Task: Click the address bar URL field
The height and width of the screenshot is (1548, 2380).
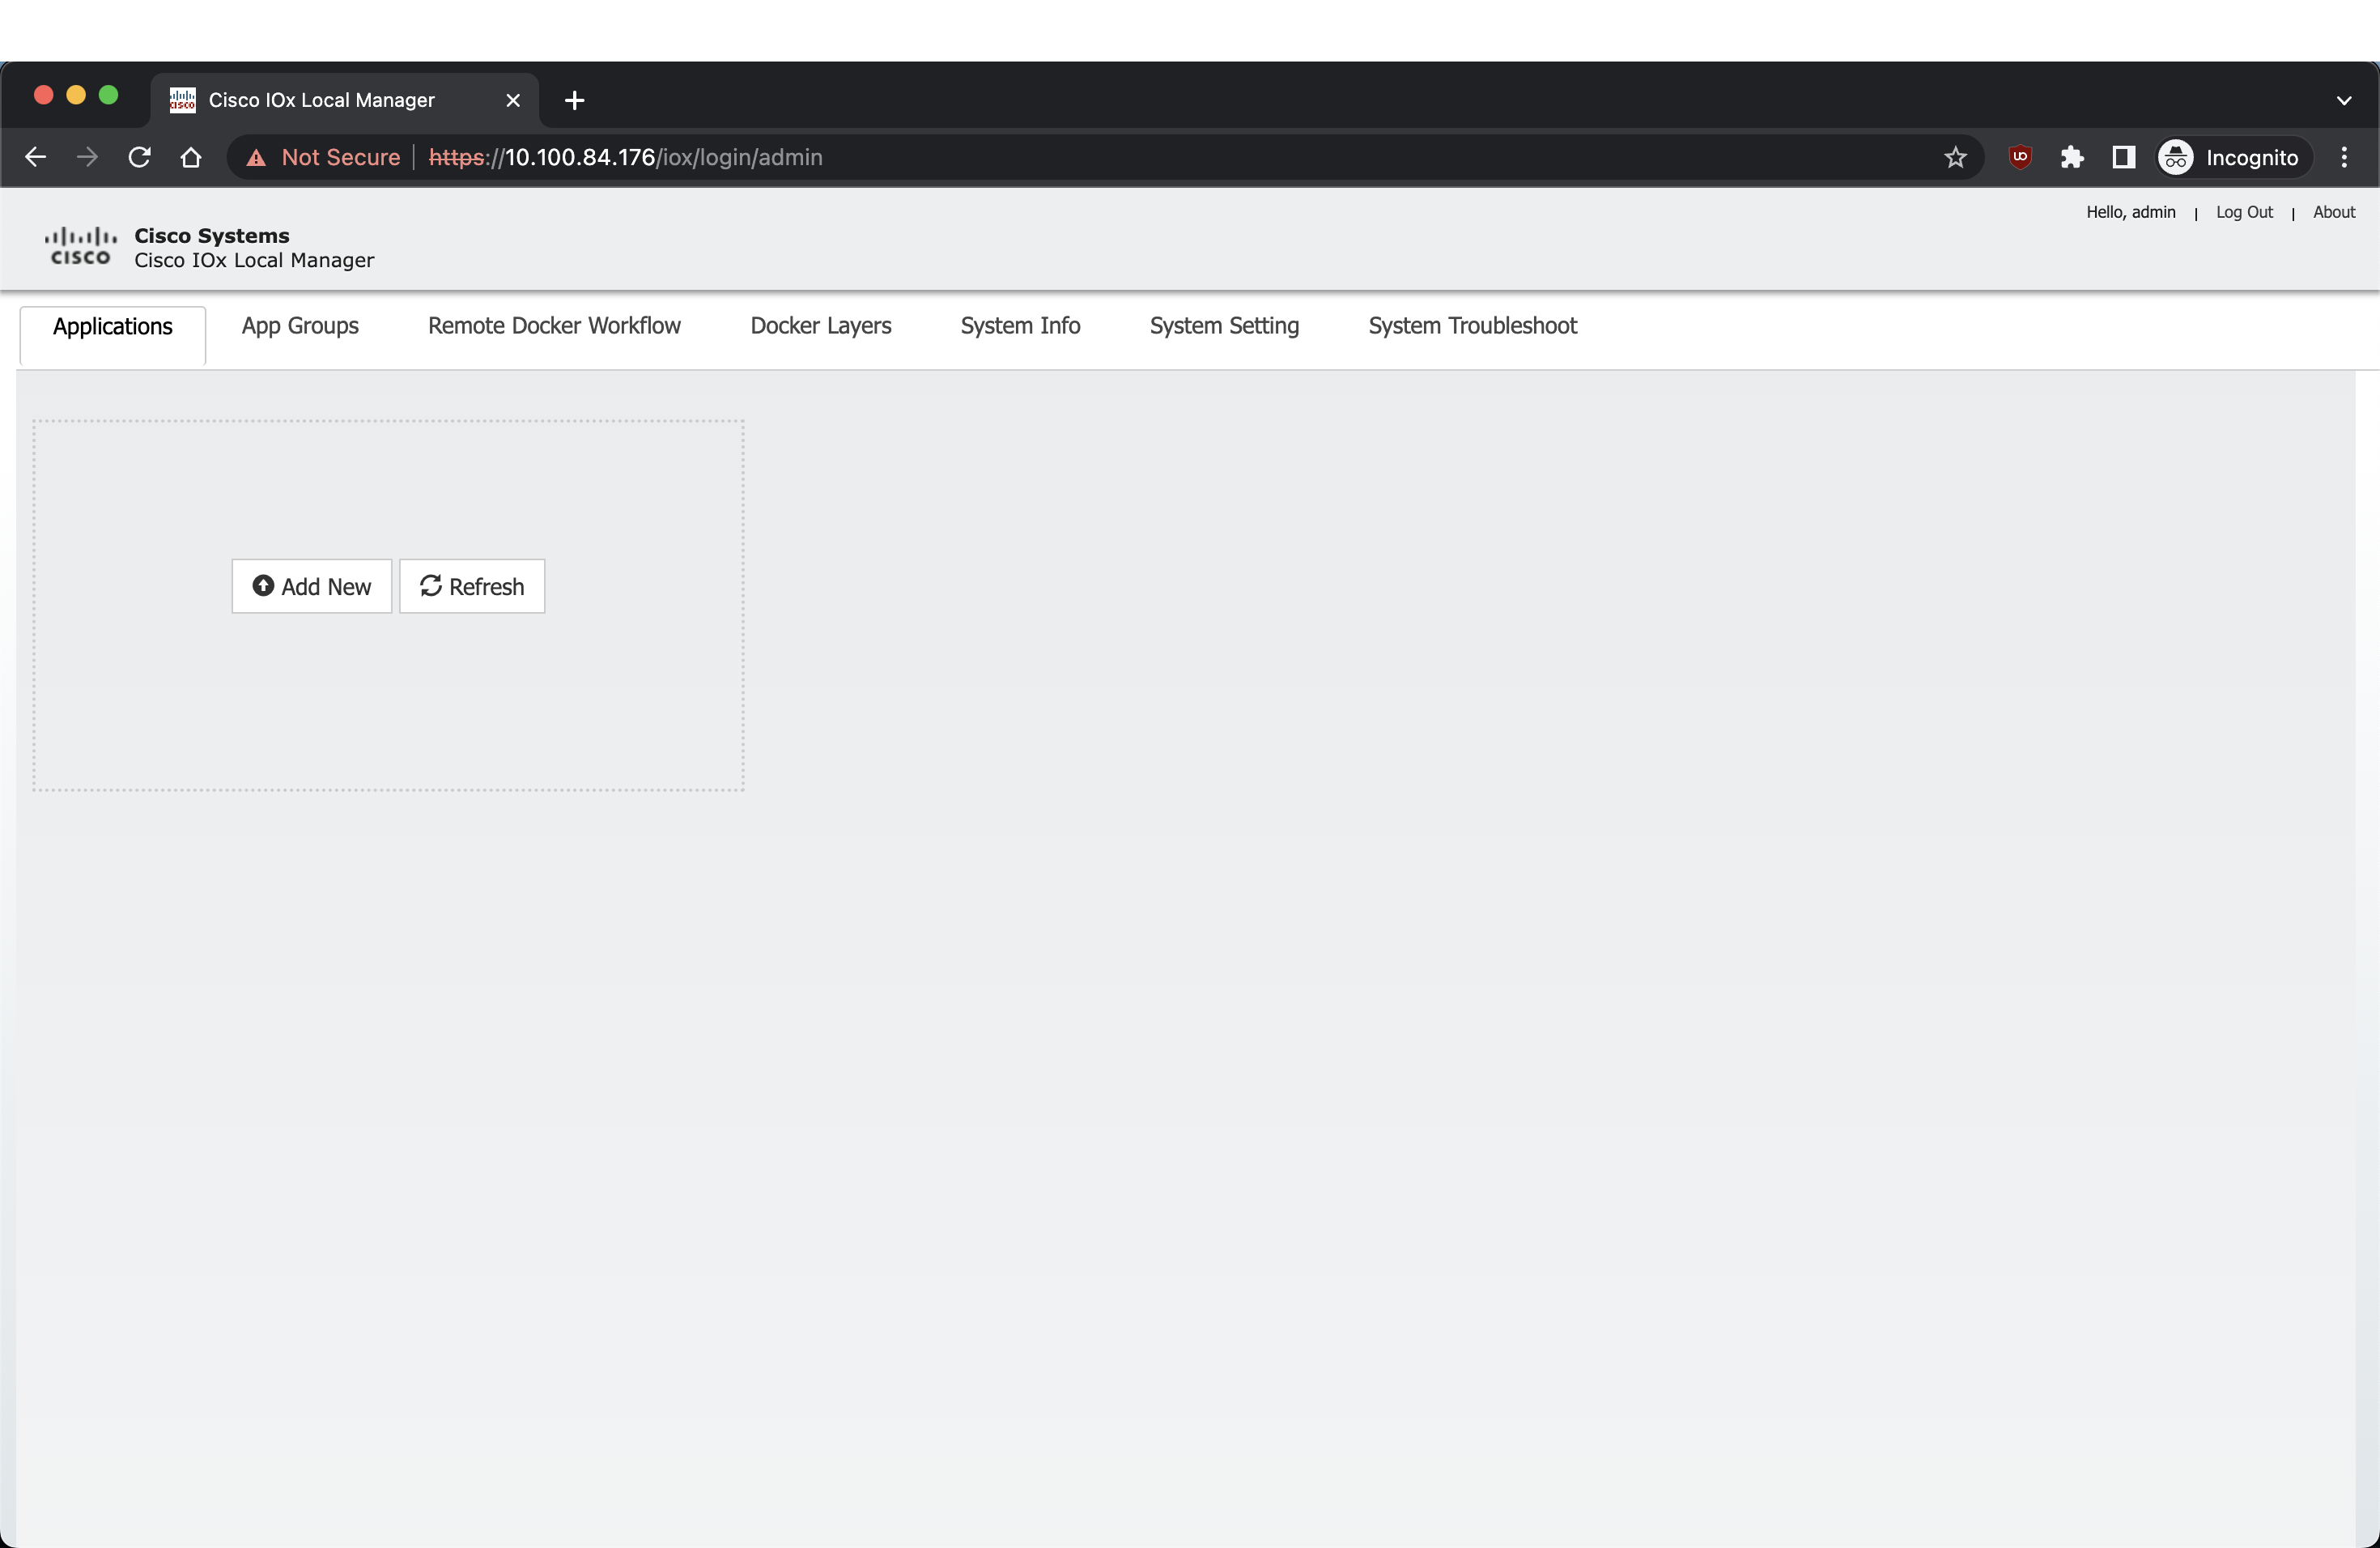Action: (1100, 157)
